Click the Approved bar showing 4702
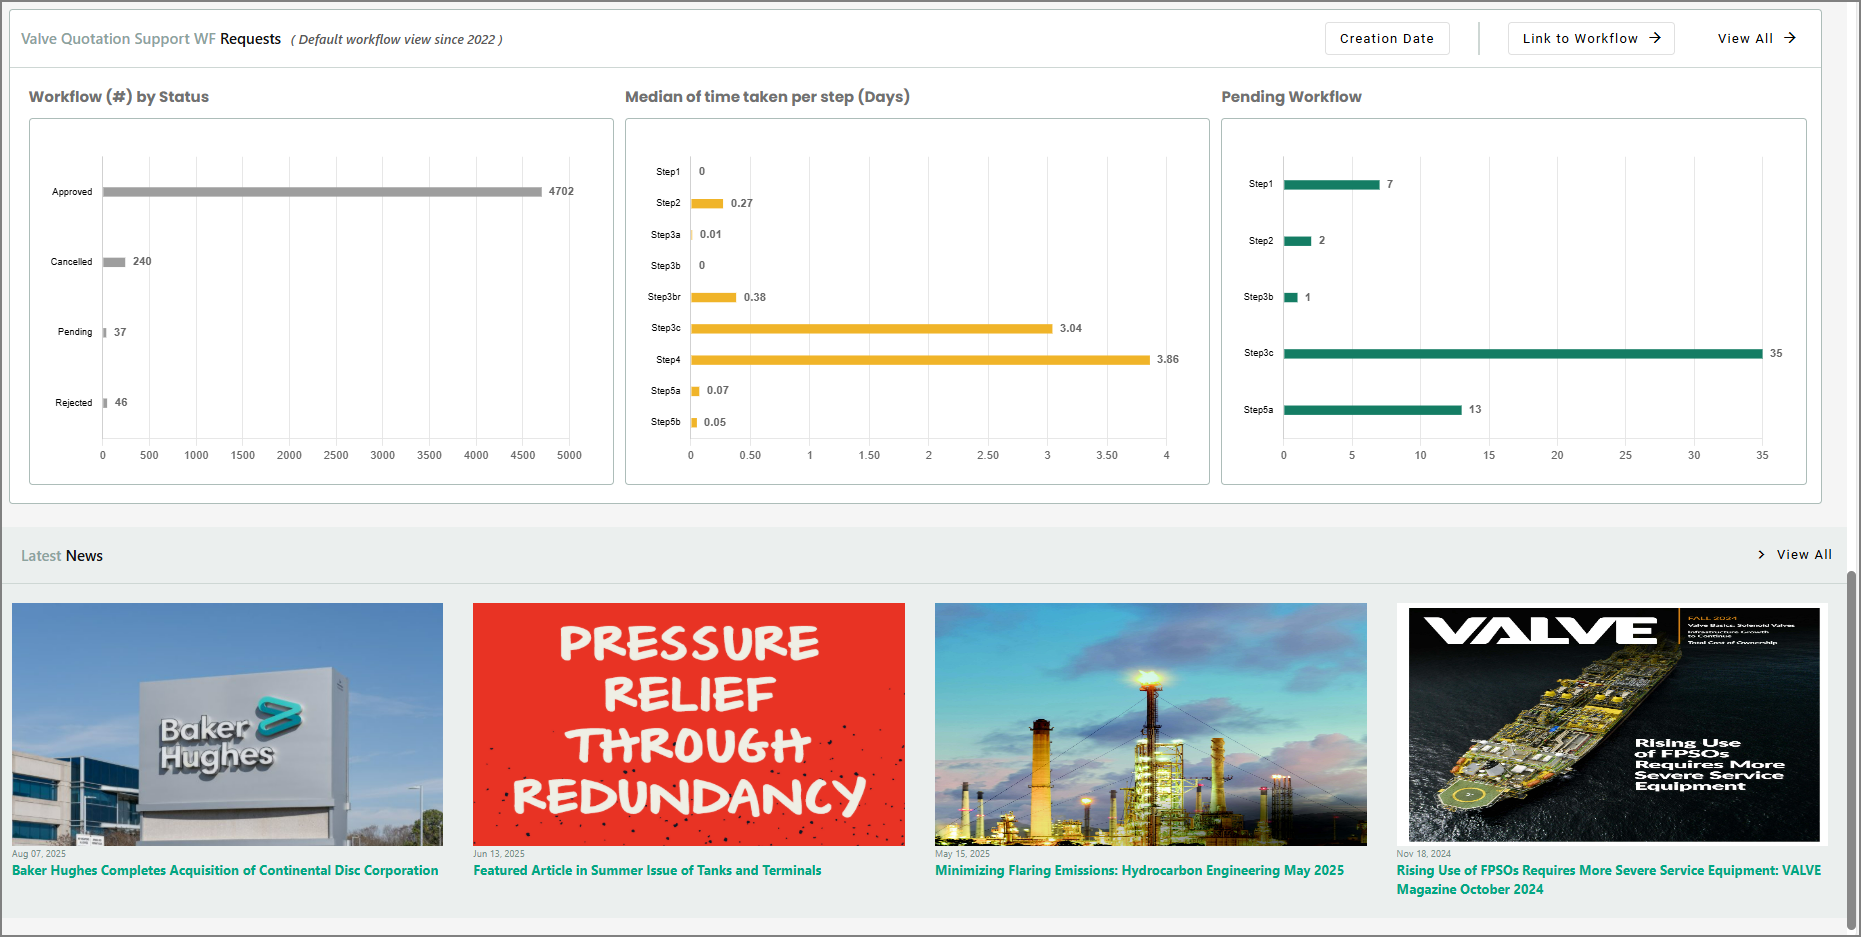 (322, 192)
